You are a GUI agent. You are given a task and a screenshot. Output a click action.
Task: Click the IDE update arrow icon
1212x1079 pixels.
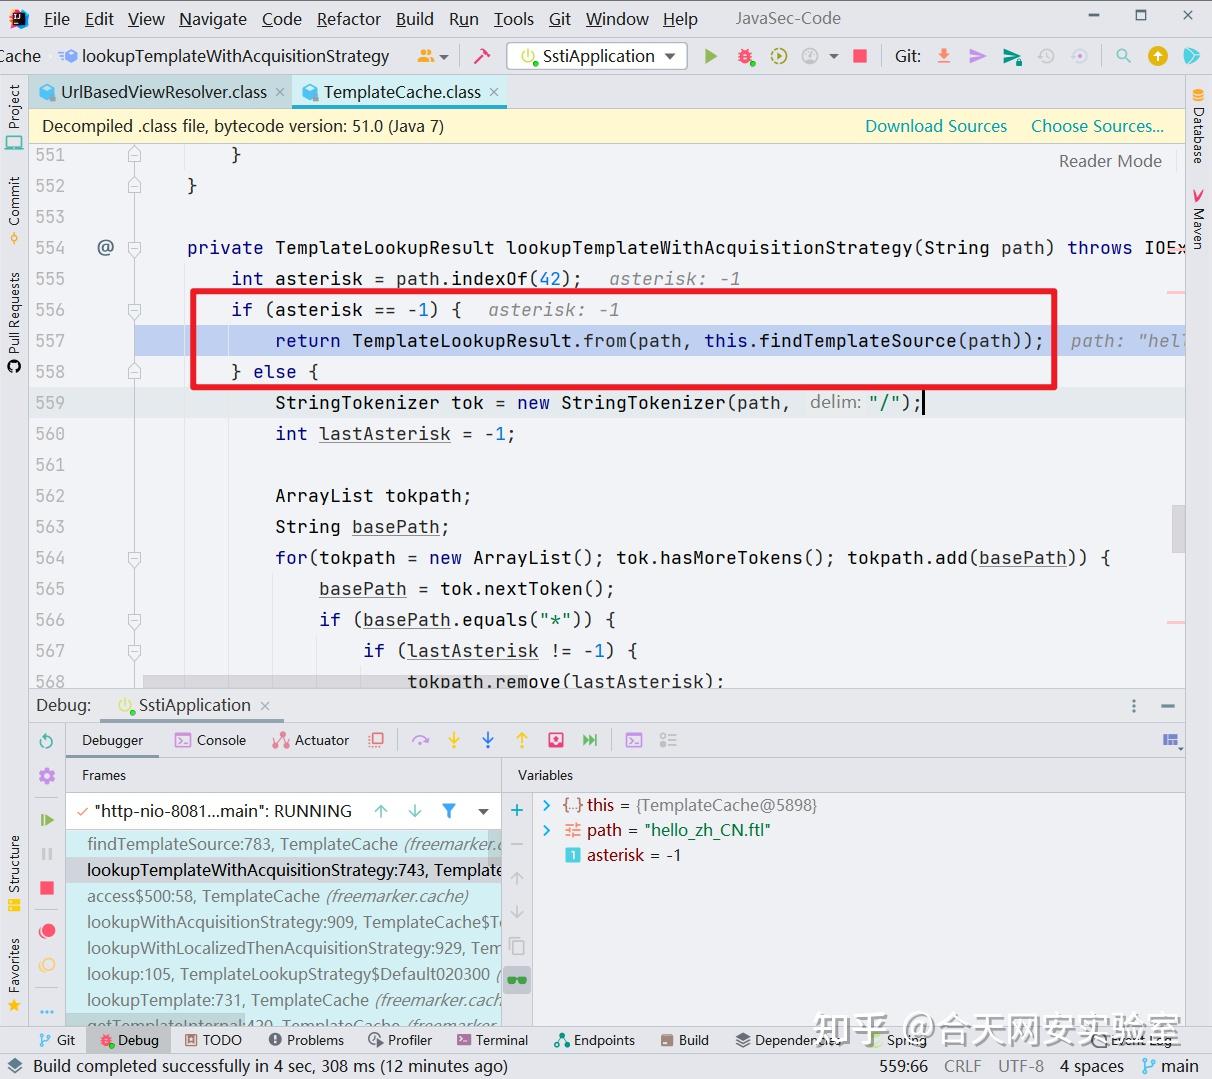tap(1157, 56)
